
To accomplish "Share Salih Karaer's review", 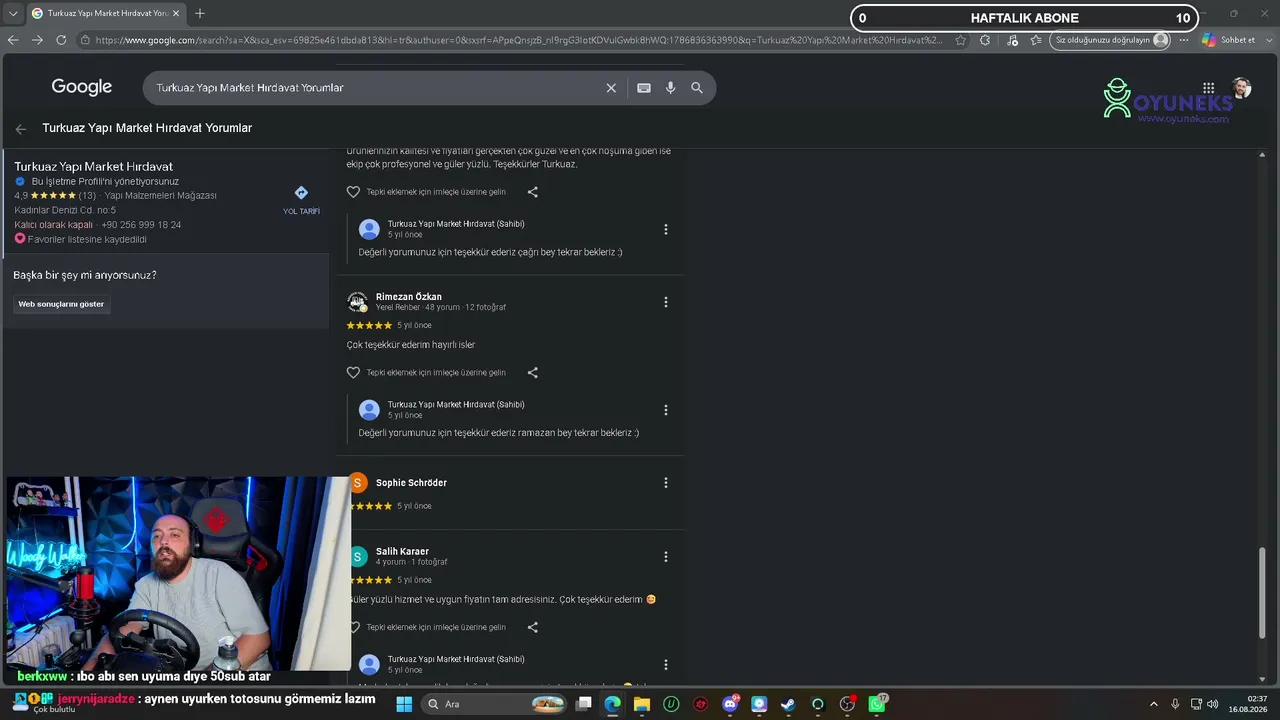I will (x=532, y=628).
